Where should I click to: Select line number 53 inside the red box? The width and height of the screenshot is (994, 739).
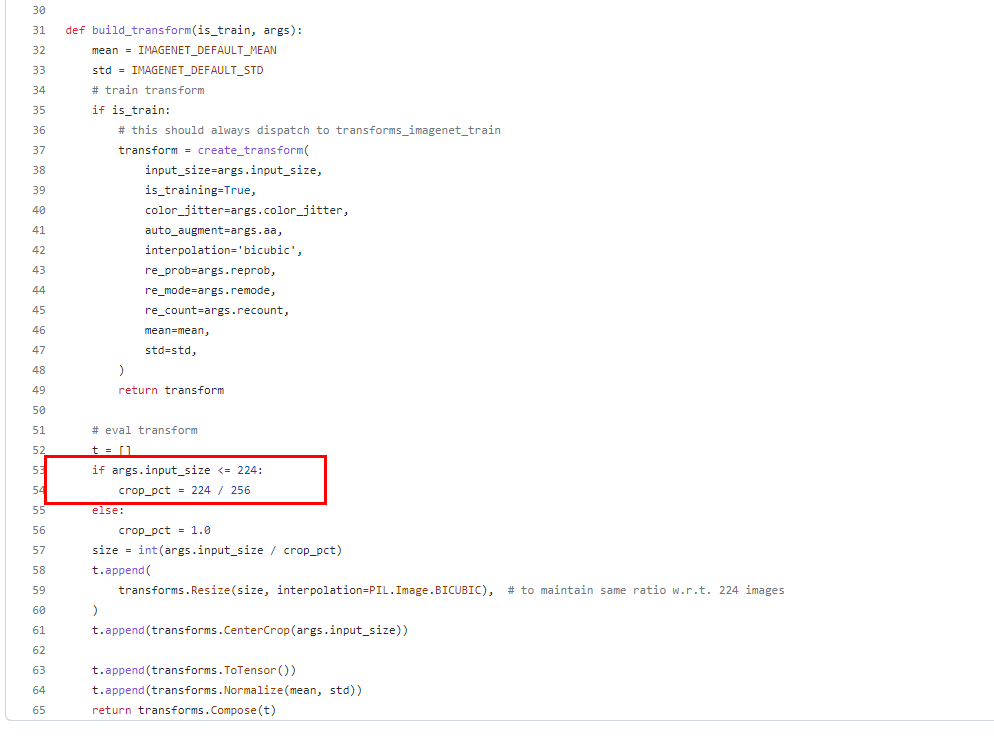click(38, 470)
